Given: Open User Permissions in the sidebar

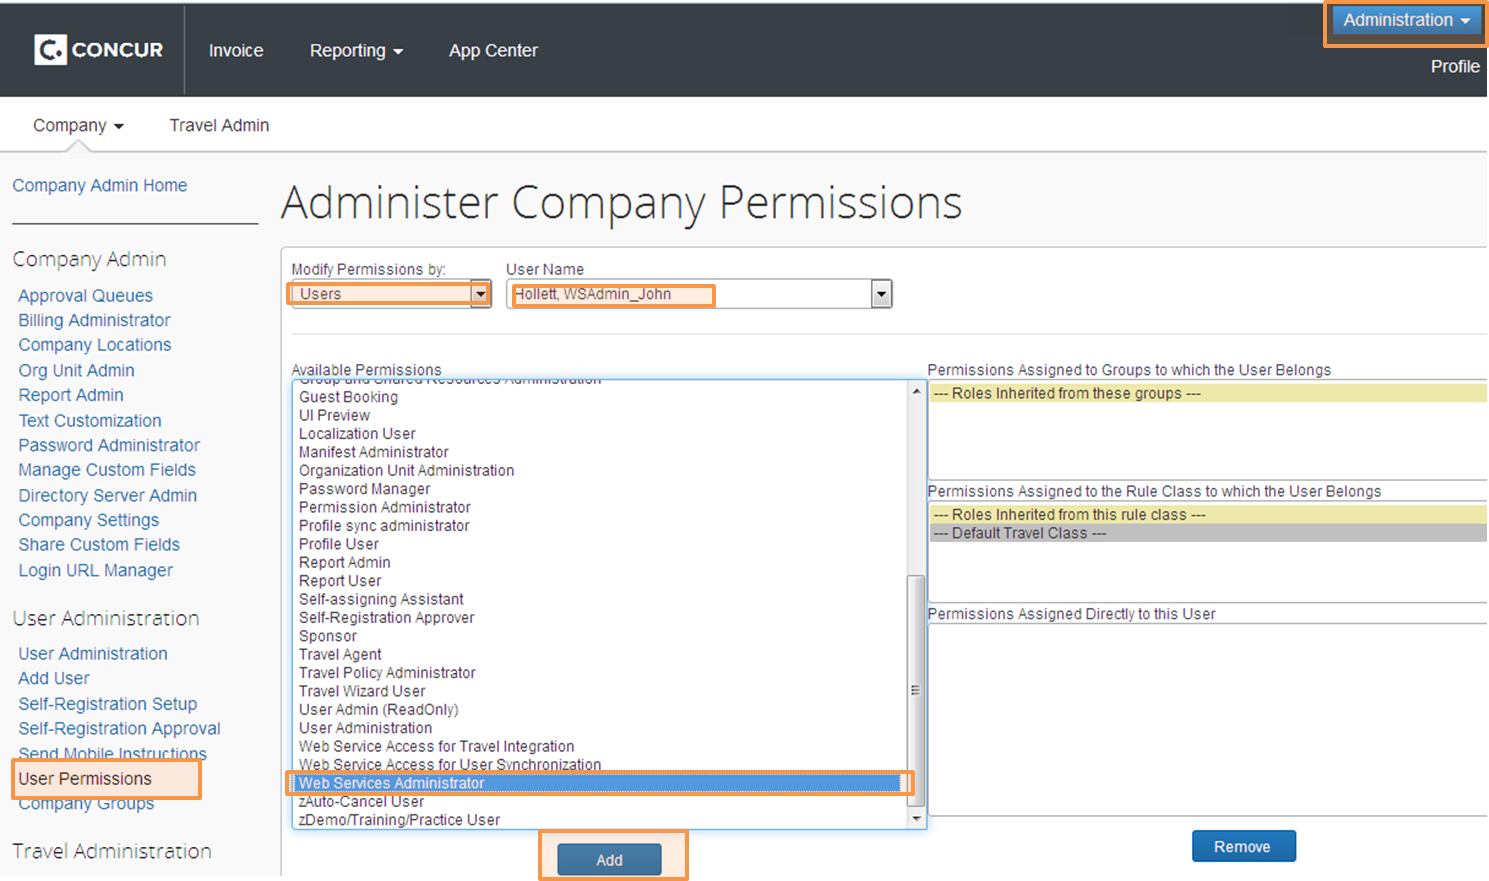Looking at the screenshot, I should tap(85, 779).
